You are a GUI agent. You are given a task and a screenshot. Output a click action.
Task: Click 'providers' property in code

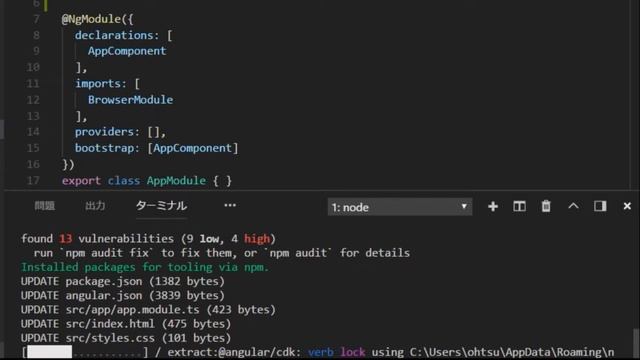pyautogui.click(x=104, y=132)
